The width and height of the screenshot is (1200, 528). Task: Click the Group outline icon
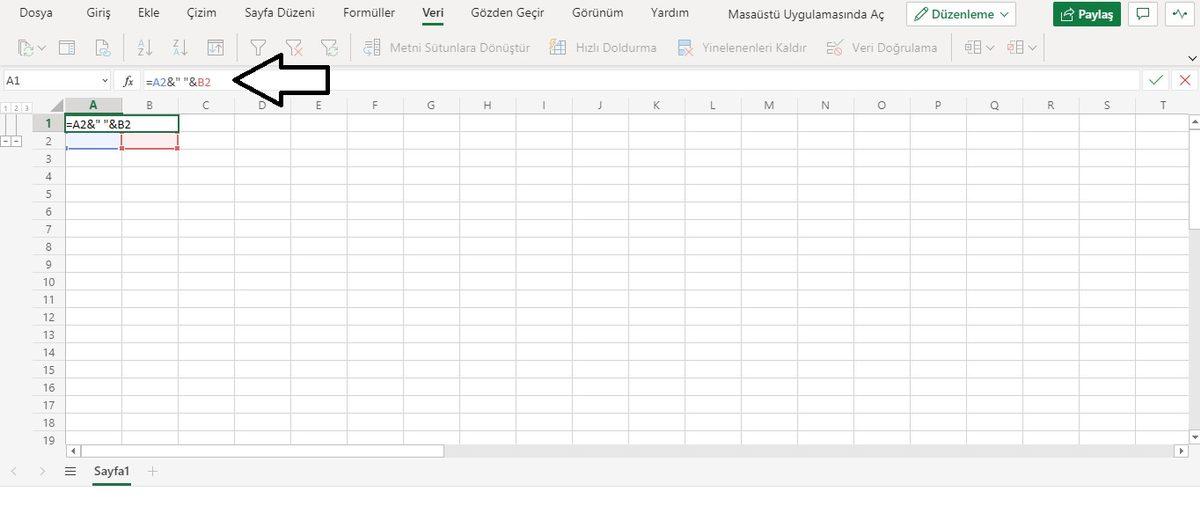pos(972,47)
